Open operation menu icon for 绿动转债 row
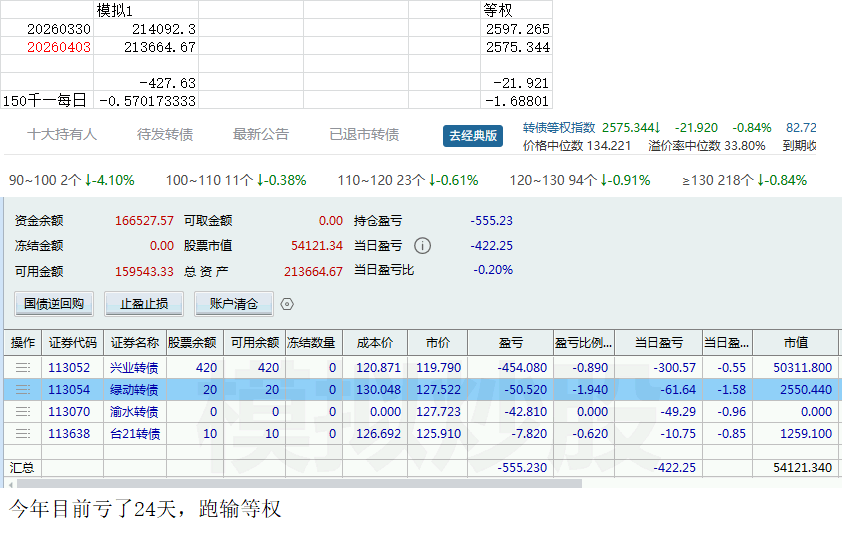 click(x=22, y=390)
